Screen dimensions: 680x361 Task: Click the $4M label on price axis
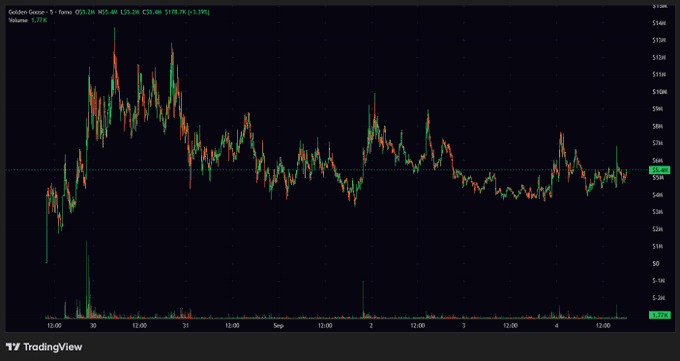coord(658,194)
